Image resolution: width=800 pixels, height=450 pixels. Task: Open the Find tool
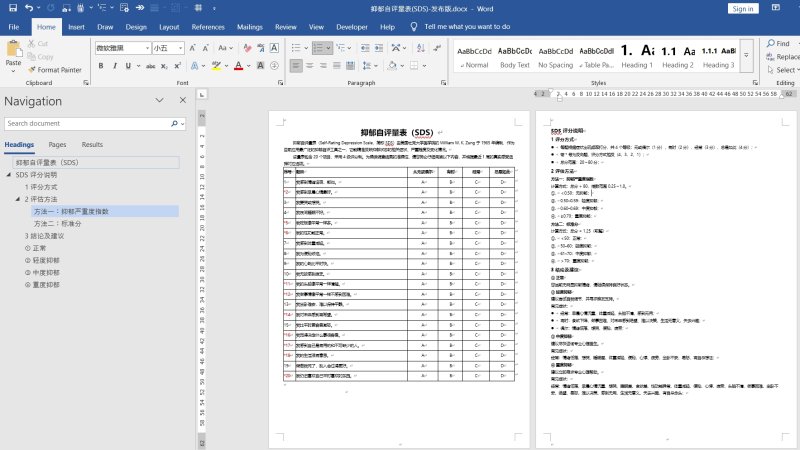coord(778,43)
